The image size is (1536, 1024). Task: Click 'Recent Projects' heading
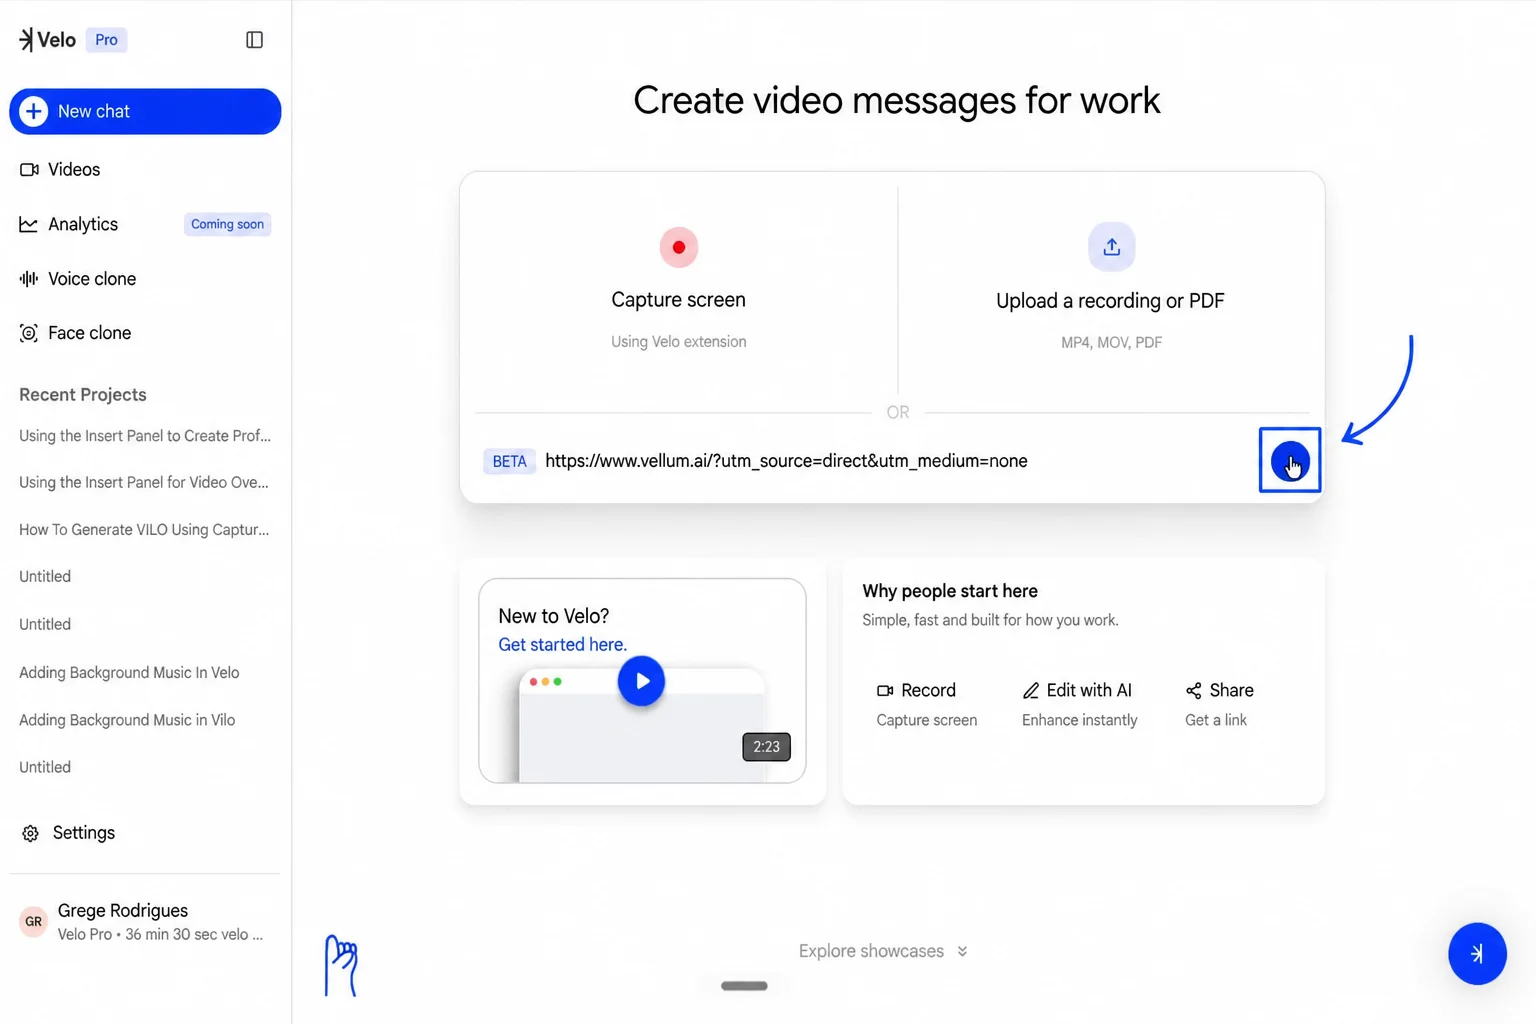(x=83, y=395)
